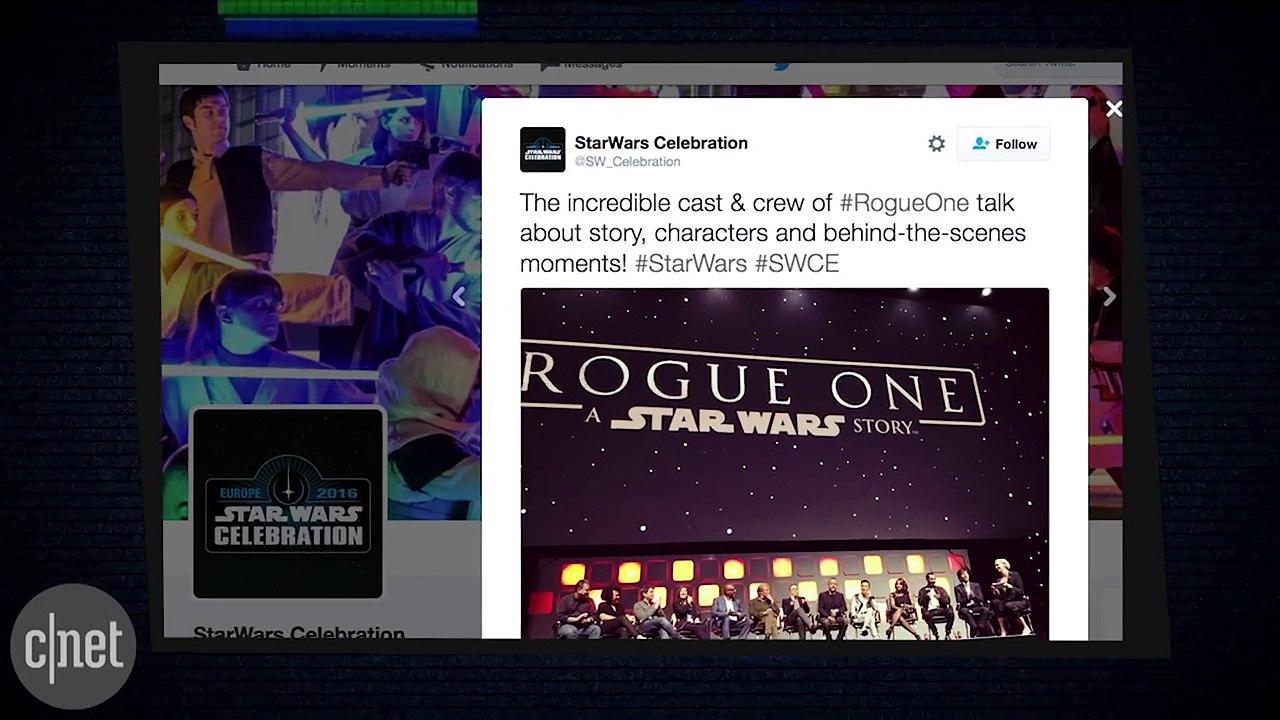Select the profile name StarWars Celebration below the avatar
The image size is (1280, 720).
[299, 633]
